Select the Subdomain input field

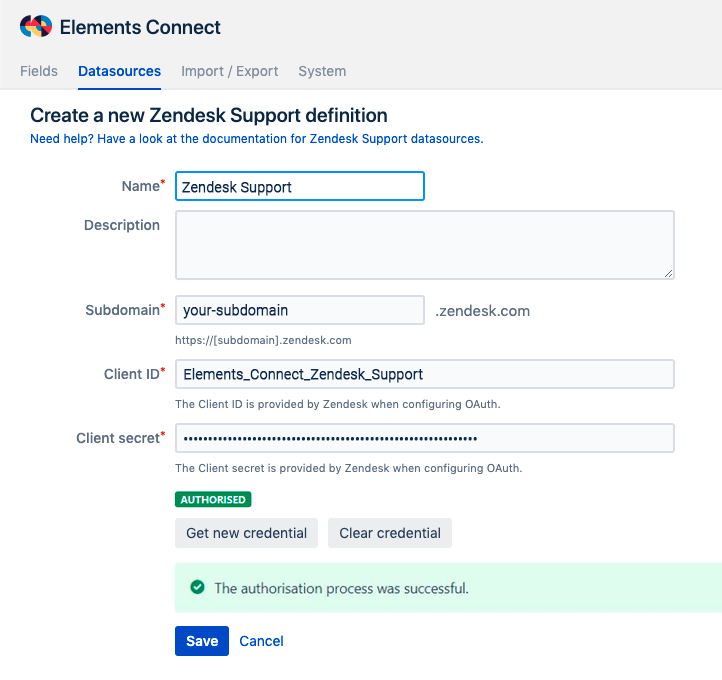299,310
